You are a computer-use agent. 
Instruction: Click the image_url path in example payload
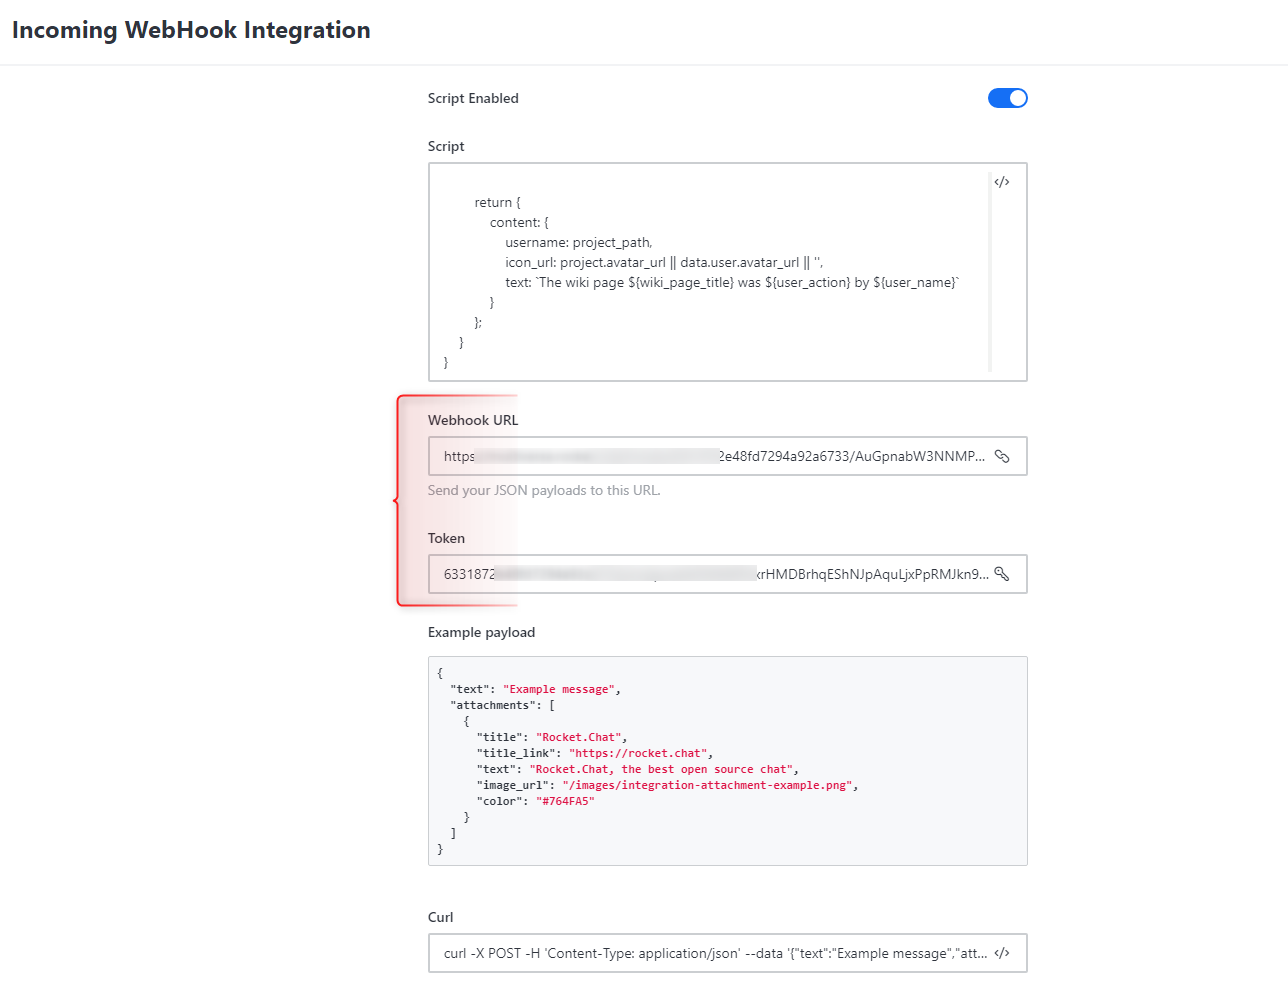pos(706,785)
